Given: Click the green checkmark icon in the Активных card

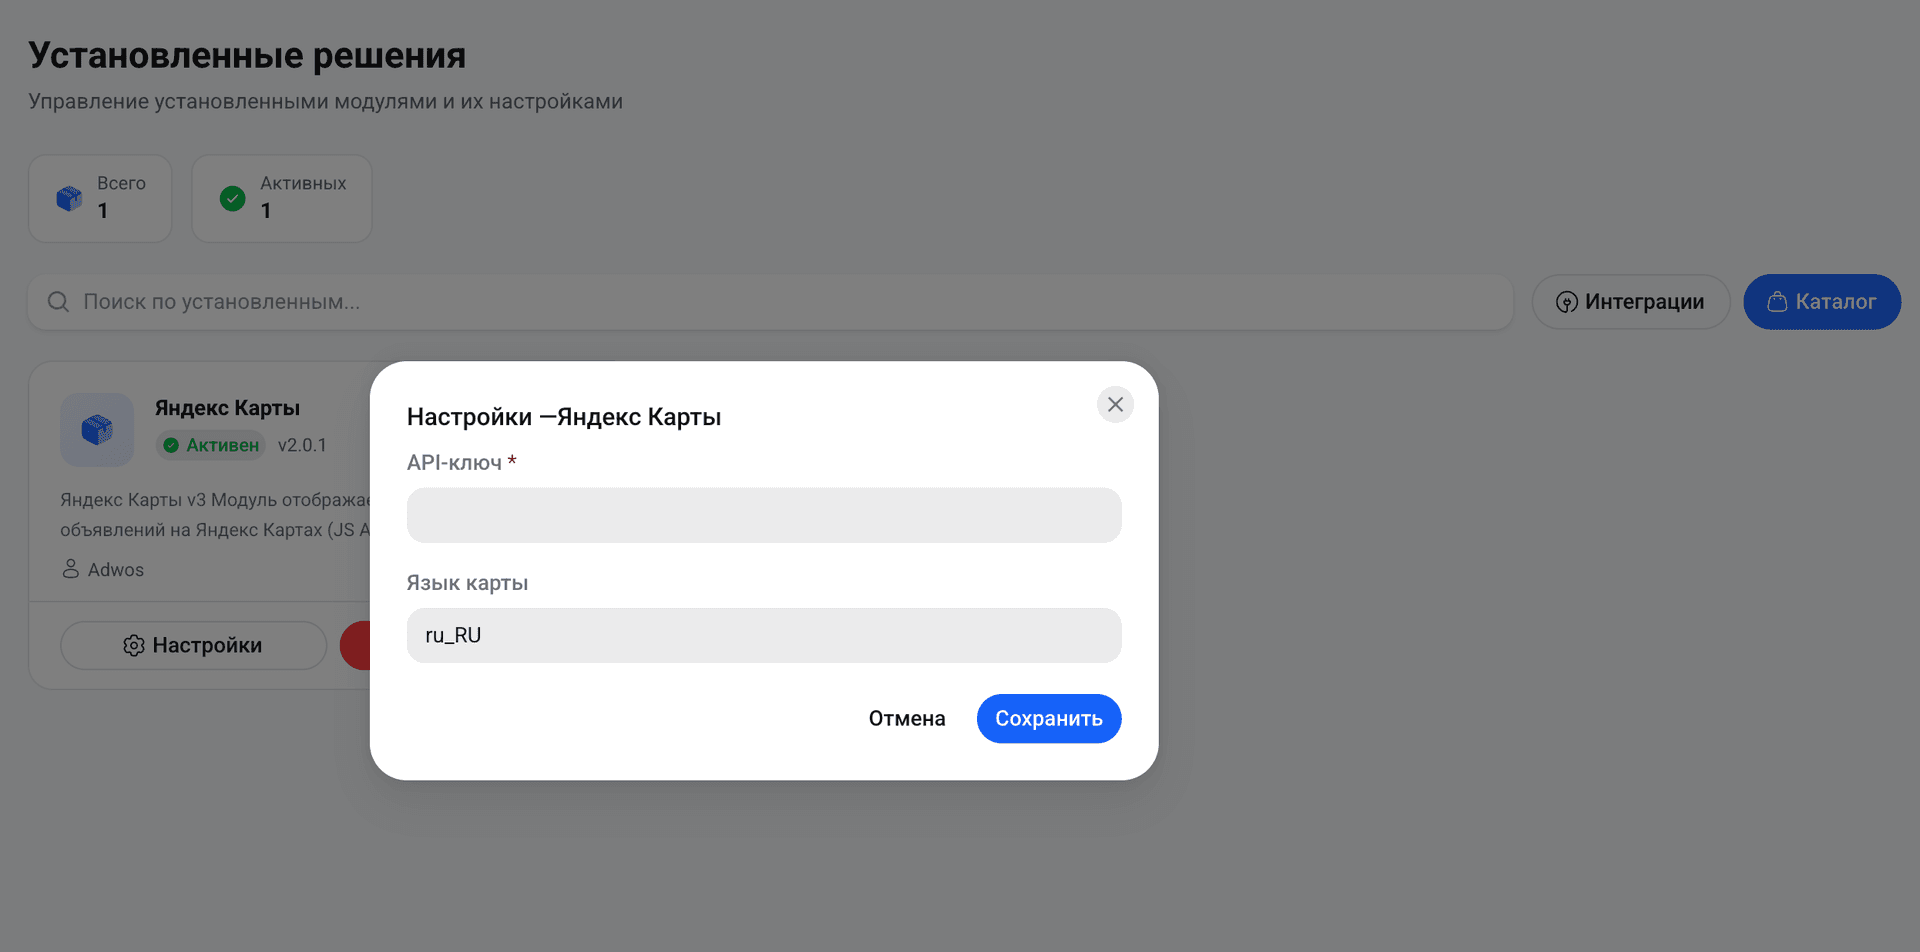Looking at the screenshot, I should click(233, 198).
